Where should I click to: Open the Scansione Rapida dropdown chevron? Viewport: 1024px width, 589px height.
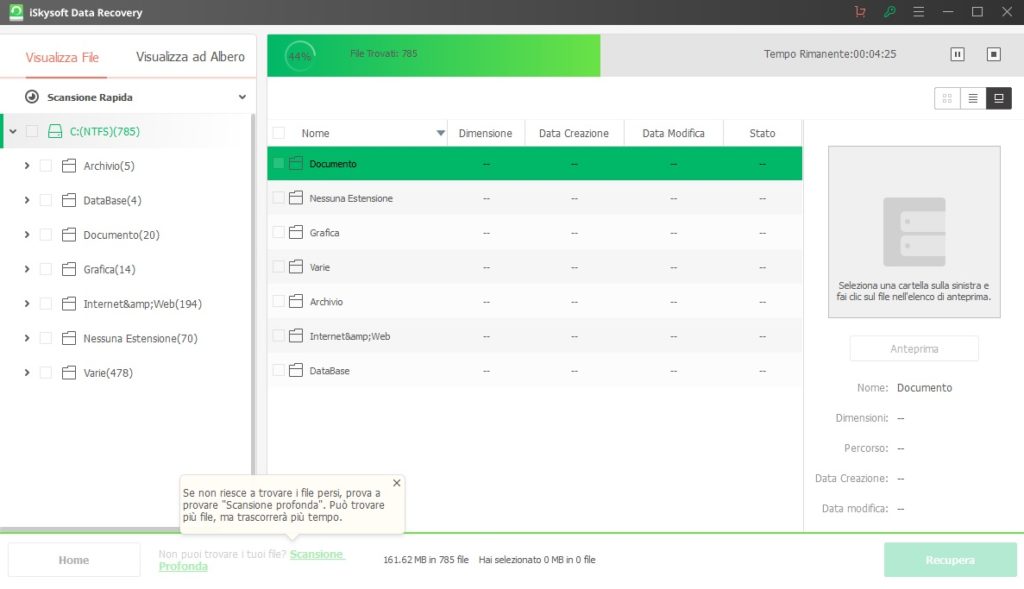(242, 97)
